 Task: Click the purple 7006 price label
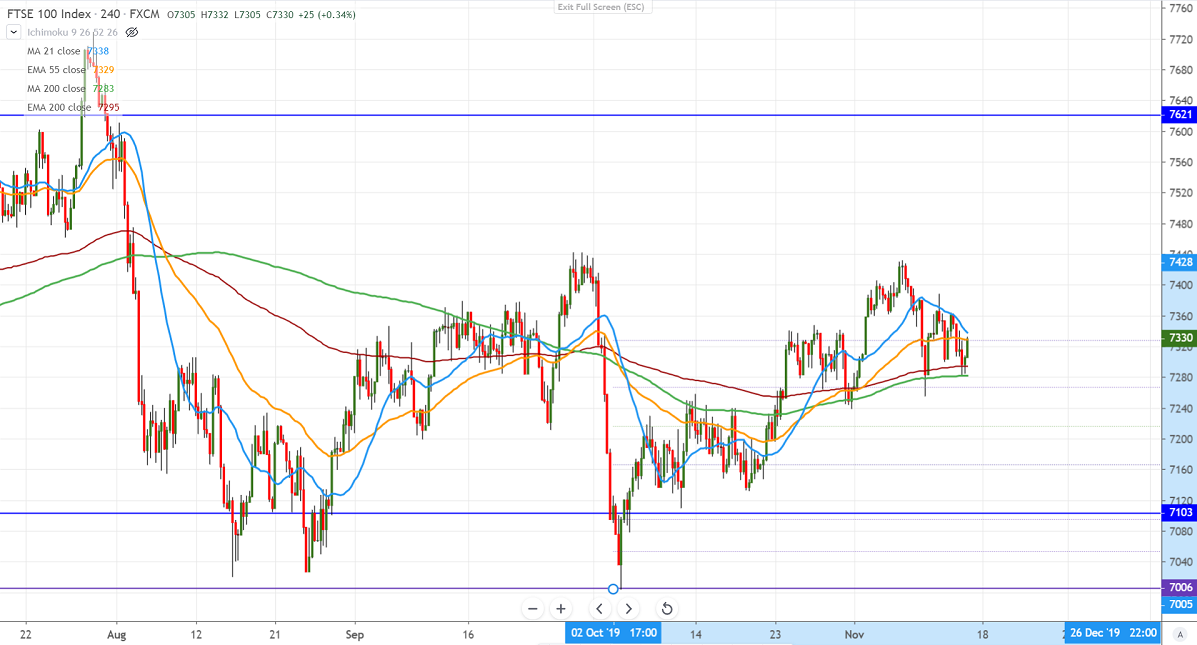[x=1179, y=587]
